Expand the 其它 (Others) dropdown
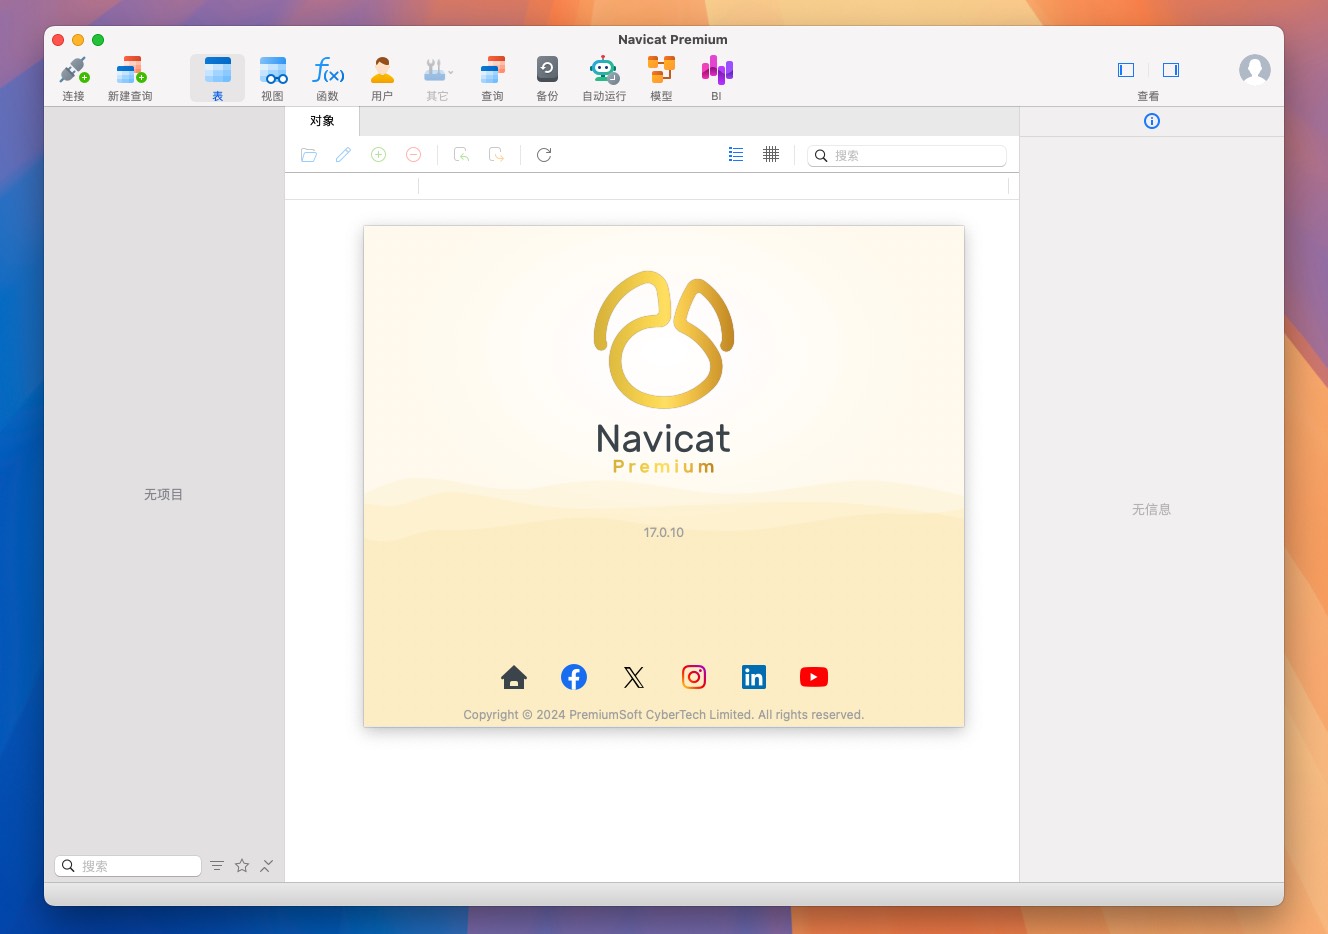 tap(438, 78)
